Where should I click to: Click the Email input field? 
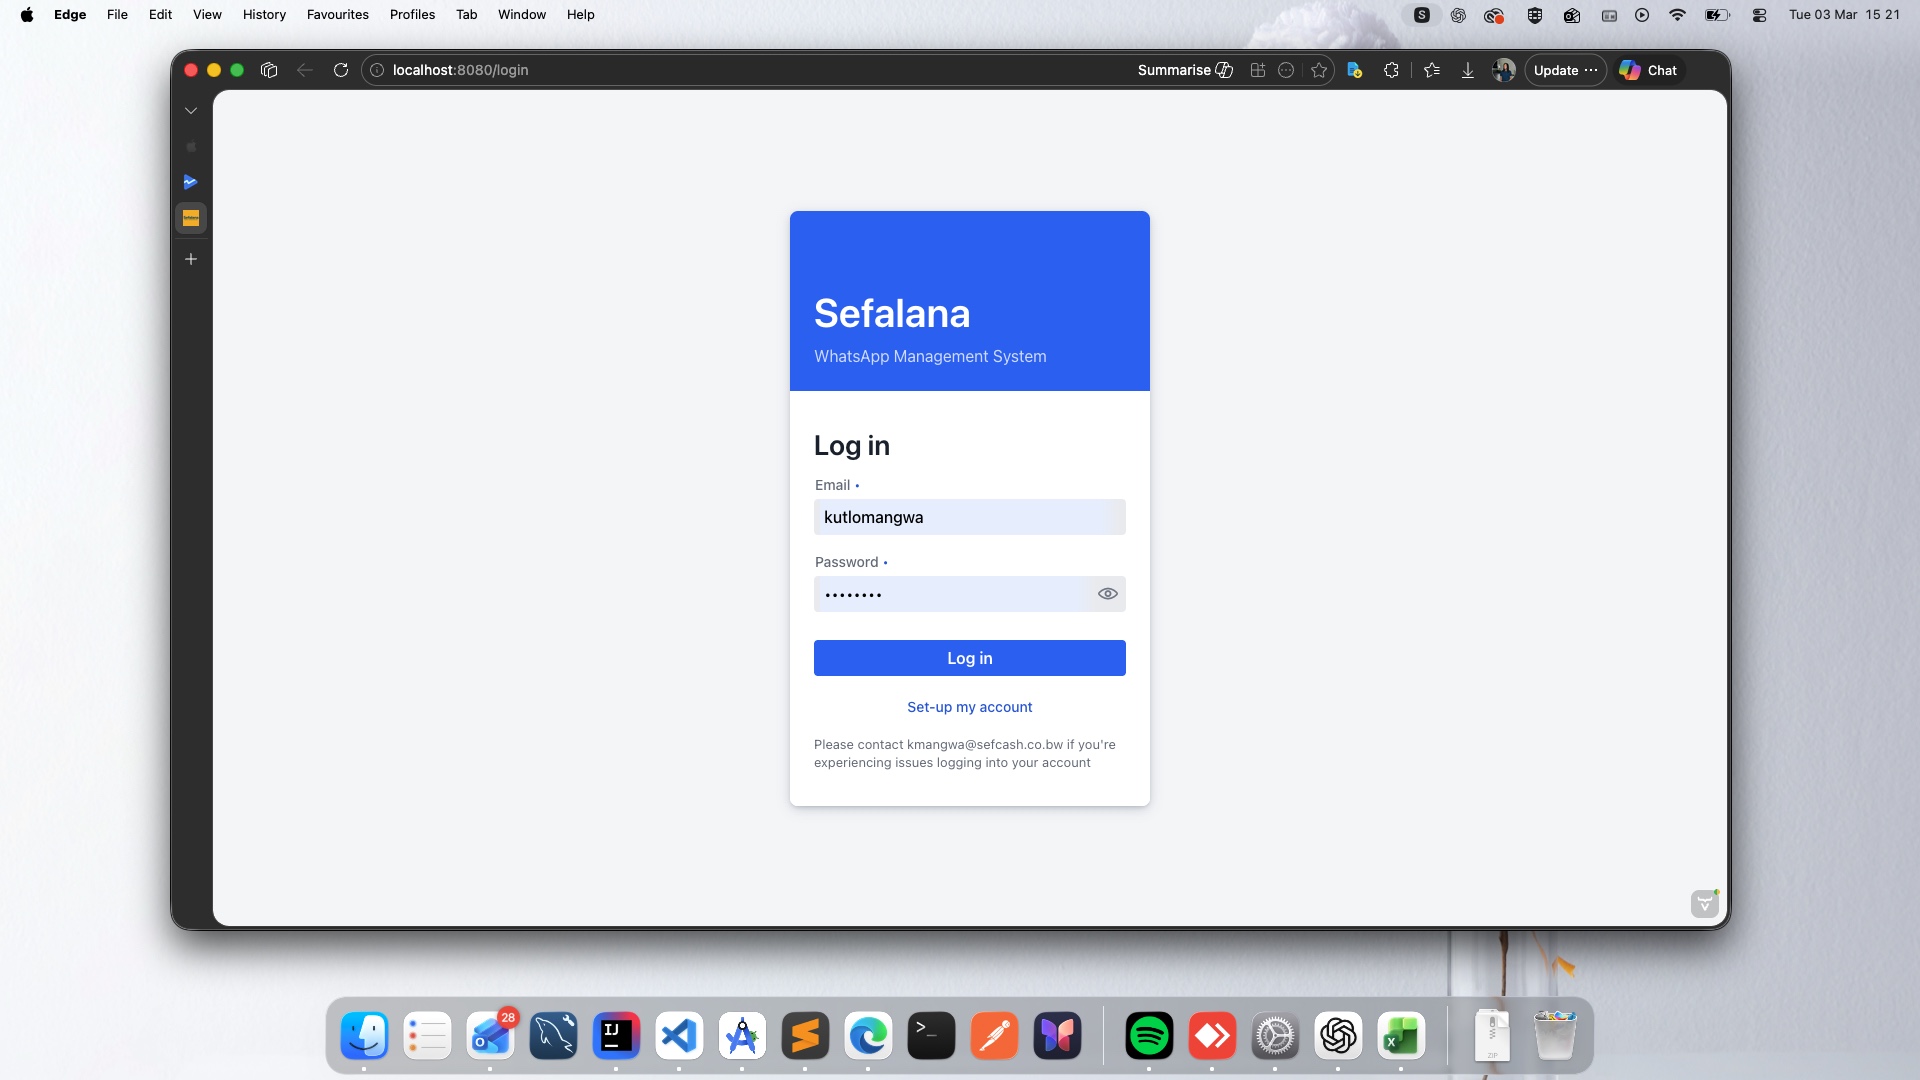(x=969, y=517)
